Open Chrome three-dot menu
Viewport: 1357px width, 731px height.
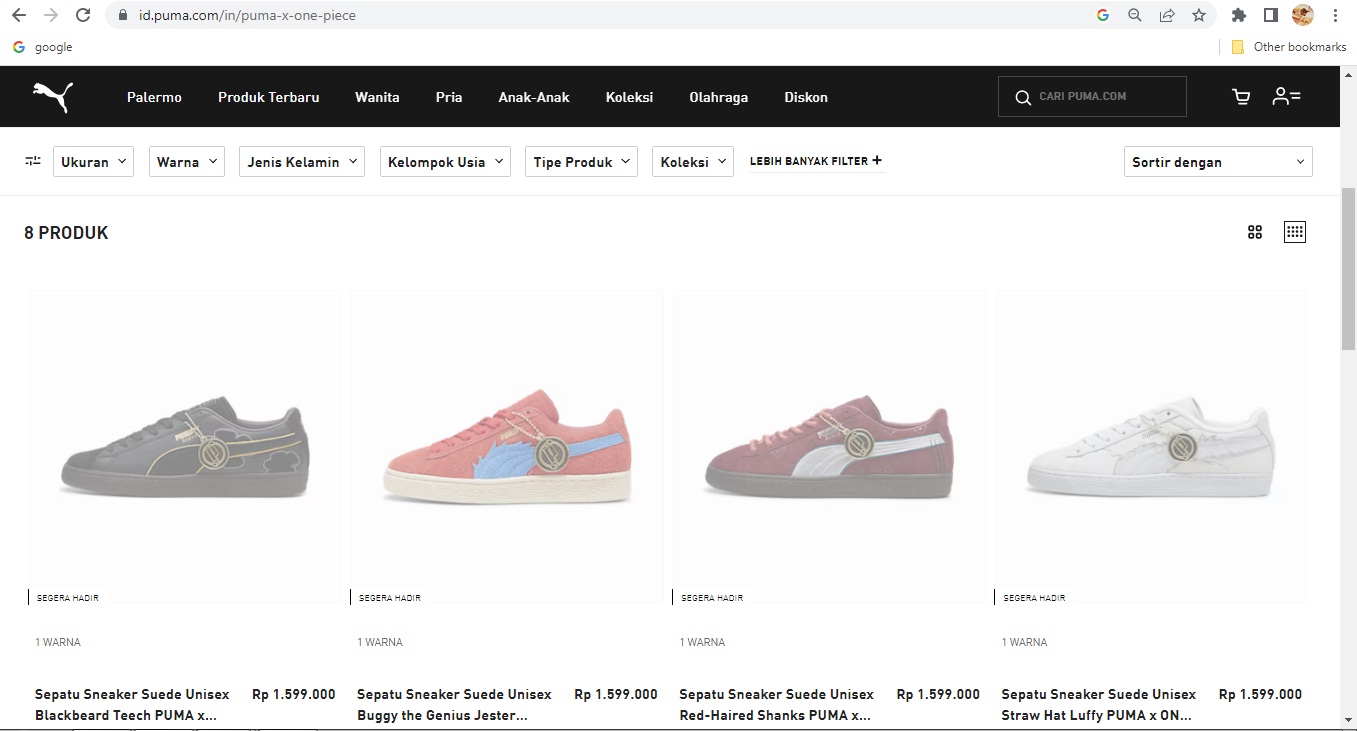(x=1336, y=15)
